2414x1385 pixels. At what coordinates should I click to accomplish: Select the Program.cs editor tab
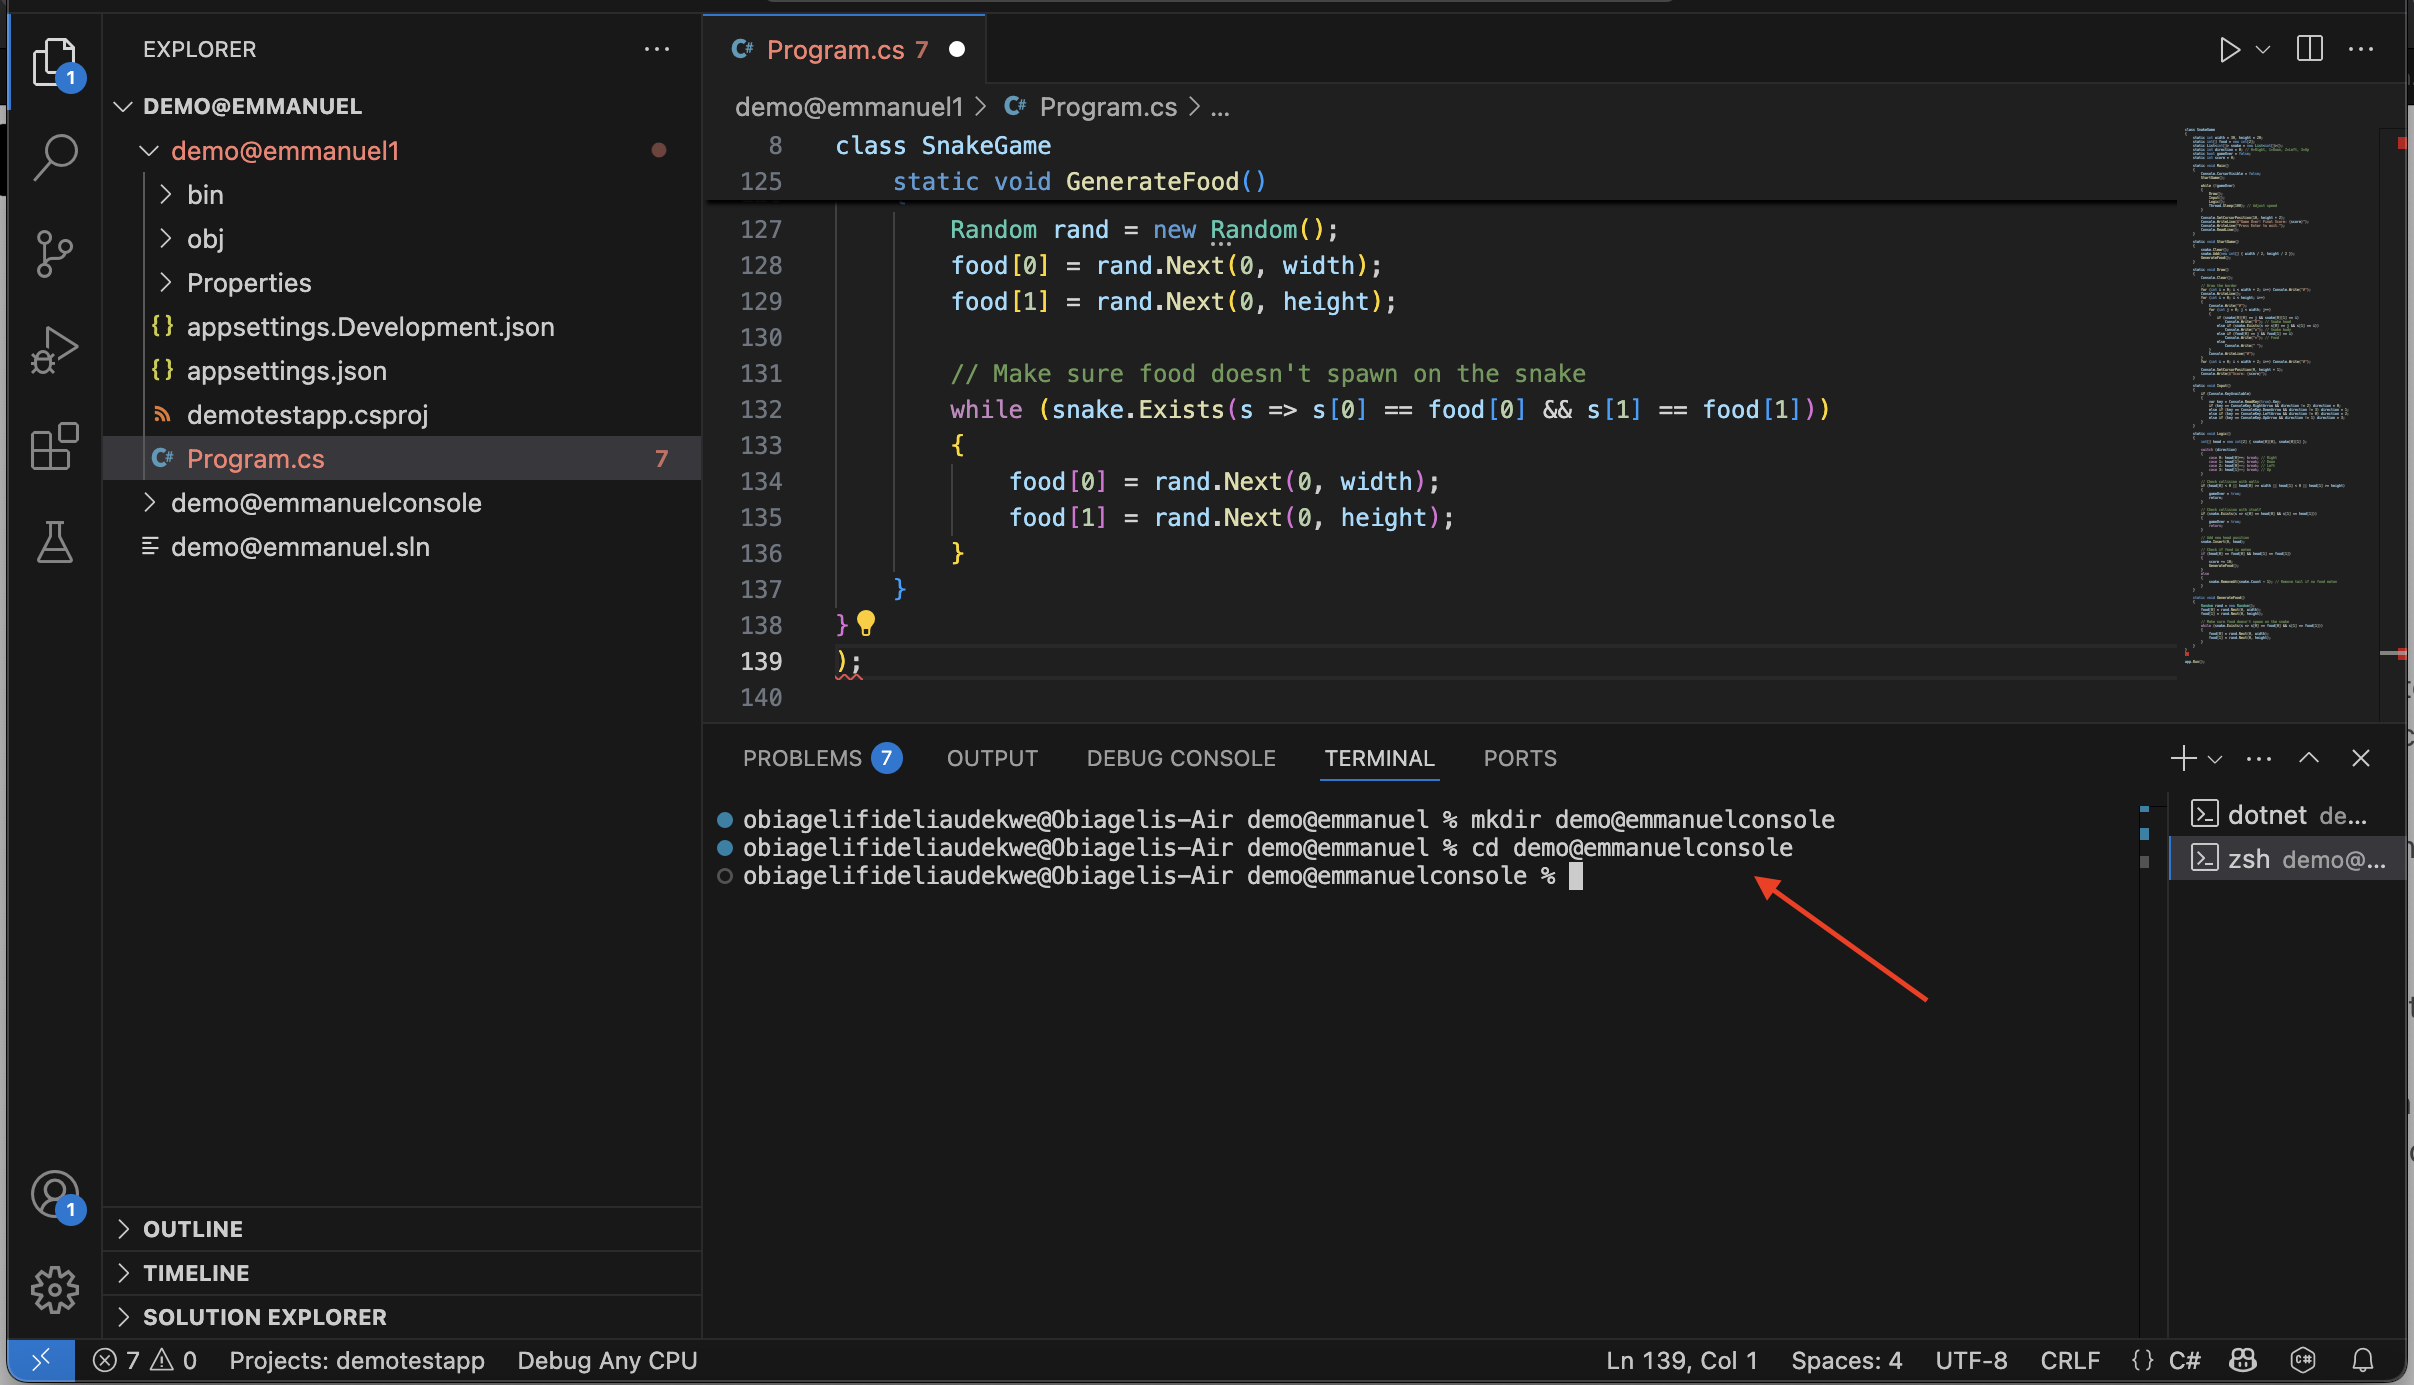point(845,49)
